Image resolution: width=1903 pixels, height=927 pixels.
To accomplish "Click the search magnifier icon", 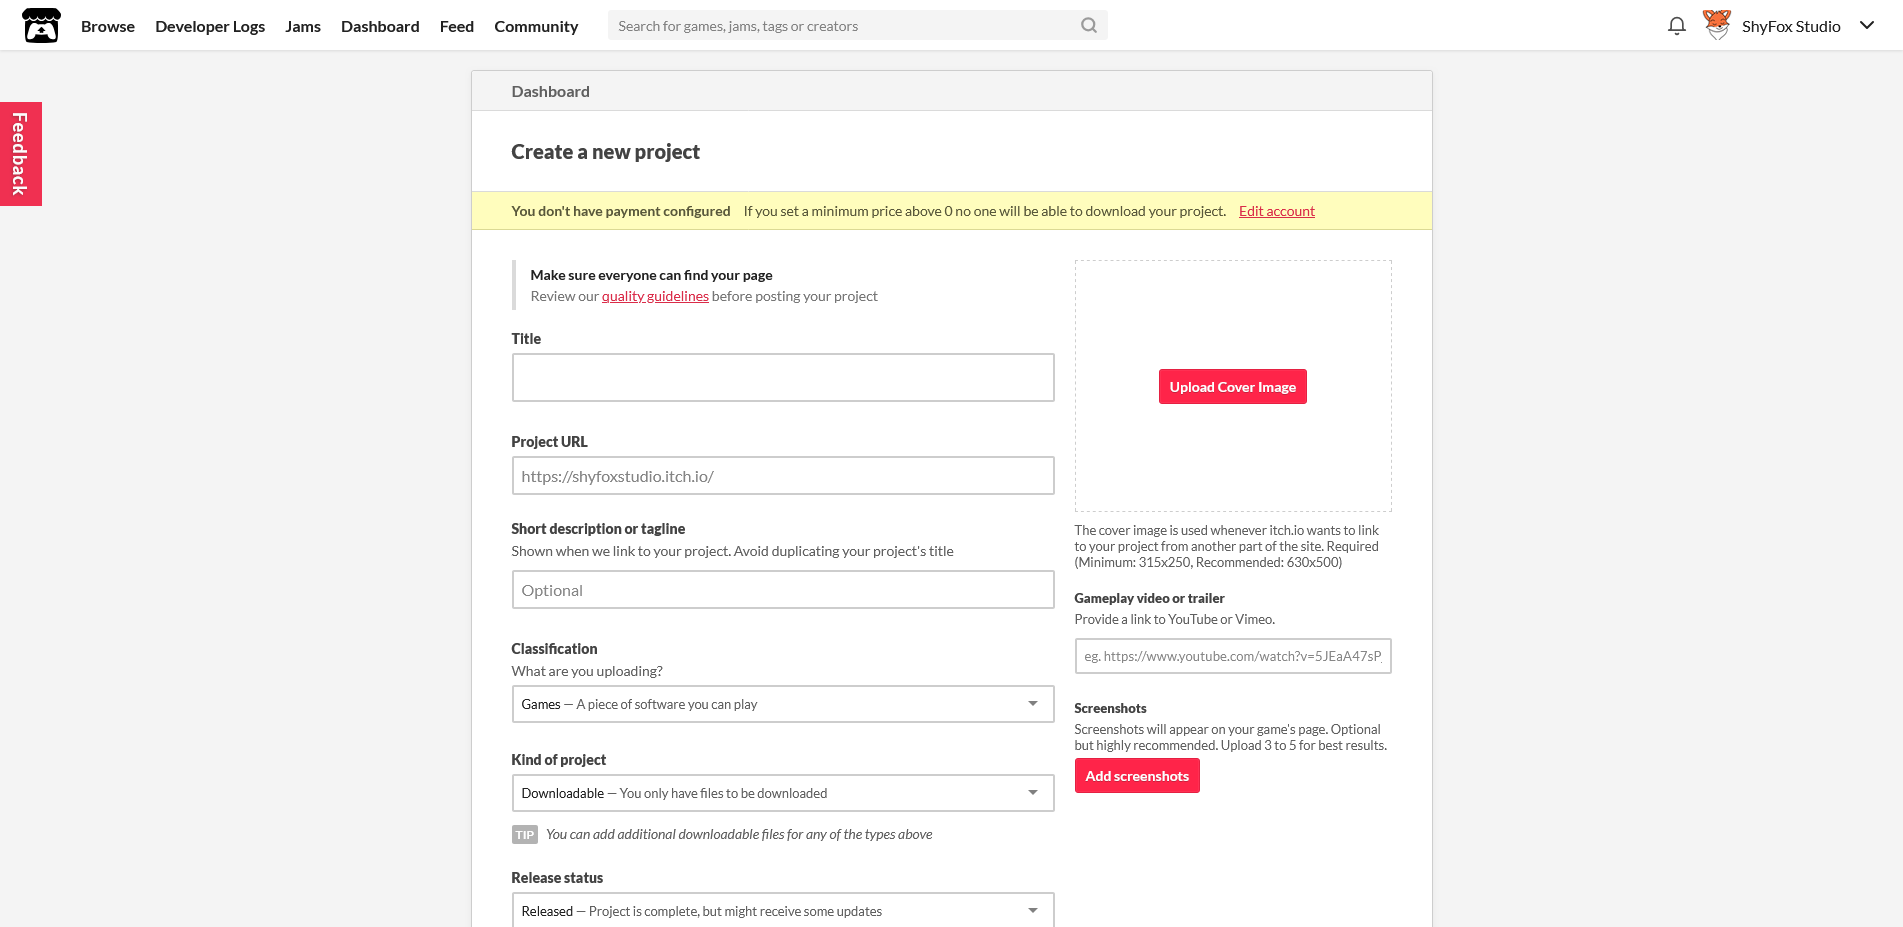I will (x=1088, y=25).
